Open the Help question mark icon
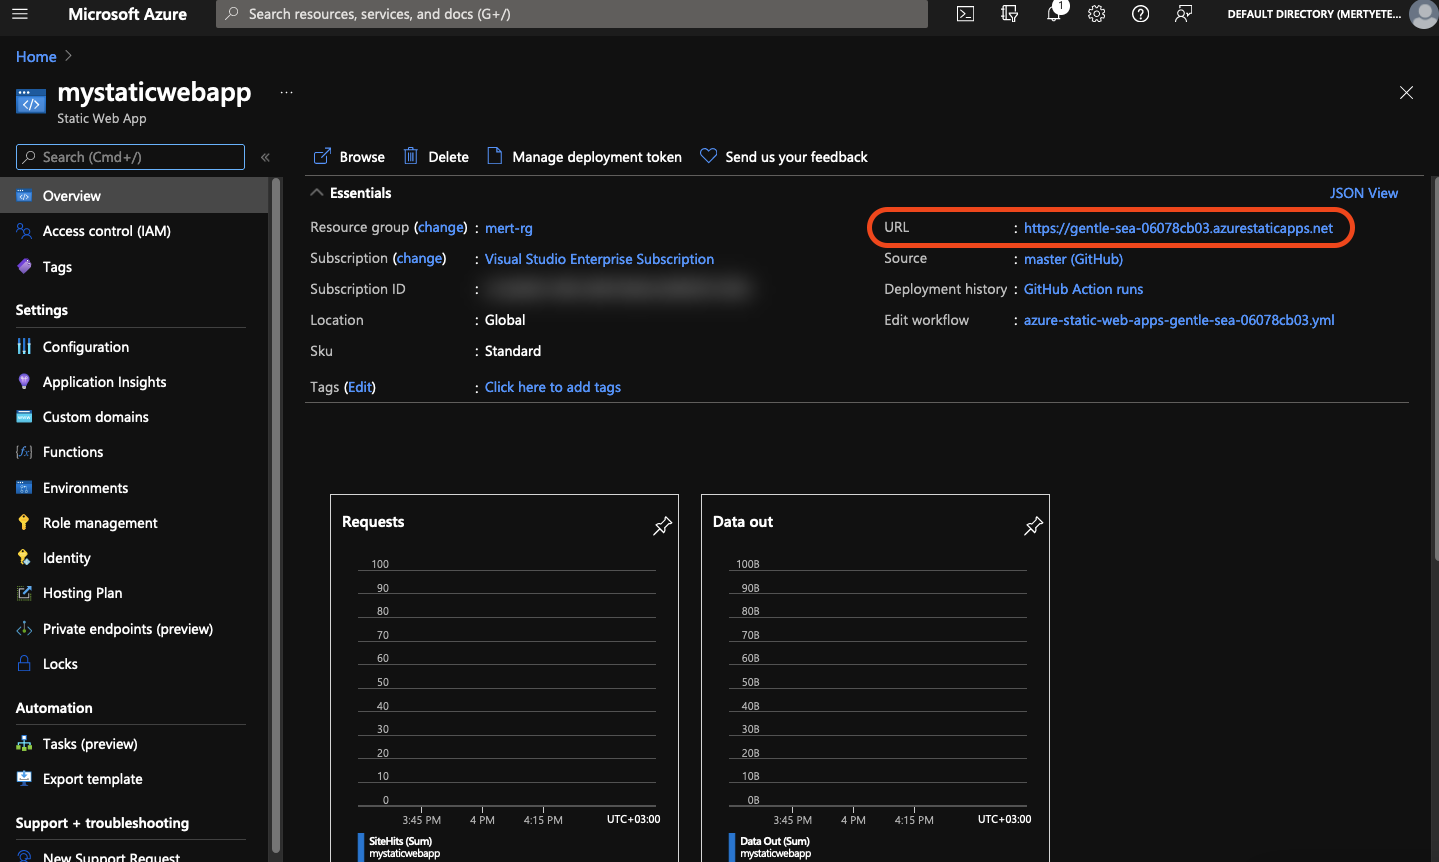The width and height of the screenshot is (1439, 862). coord(1140,14)
